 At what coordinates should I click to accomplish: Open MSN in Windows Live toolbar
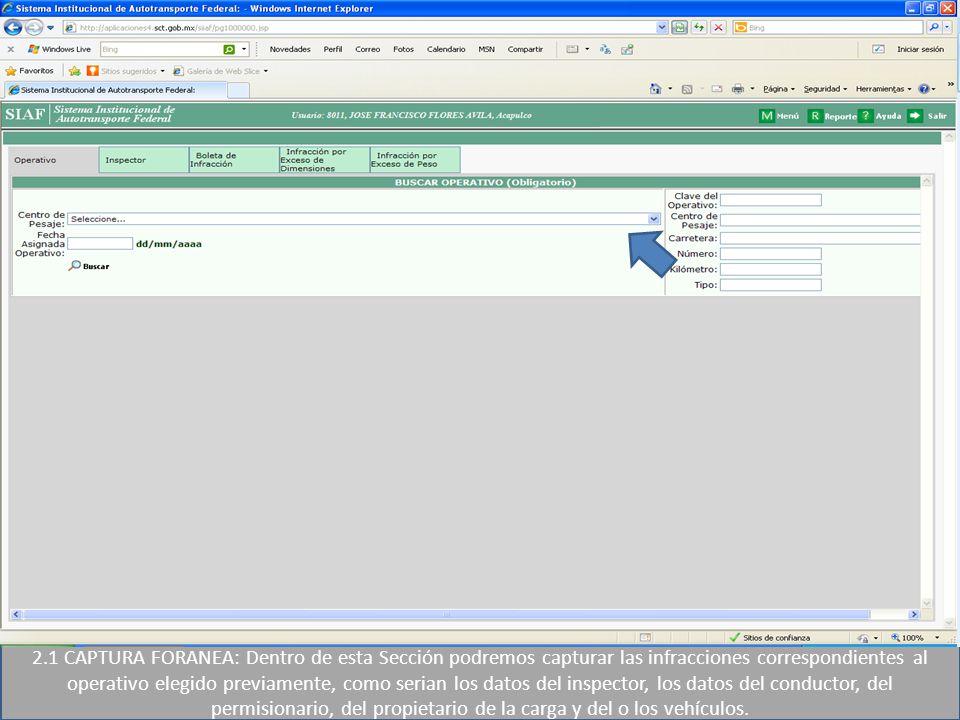coord(486,49)
